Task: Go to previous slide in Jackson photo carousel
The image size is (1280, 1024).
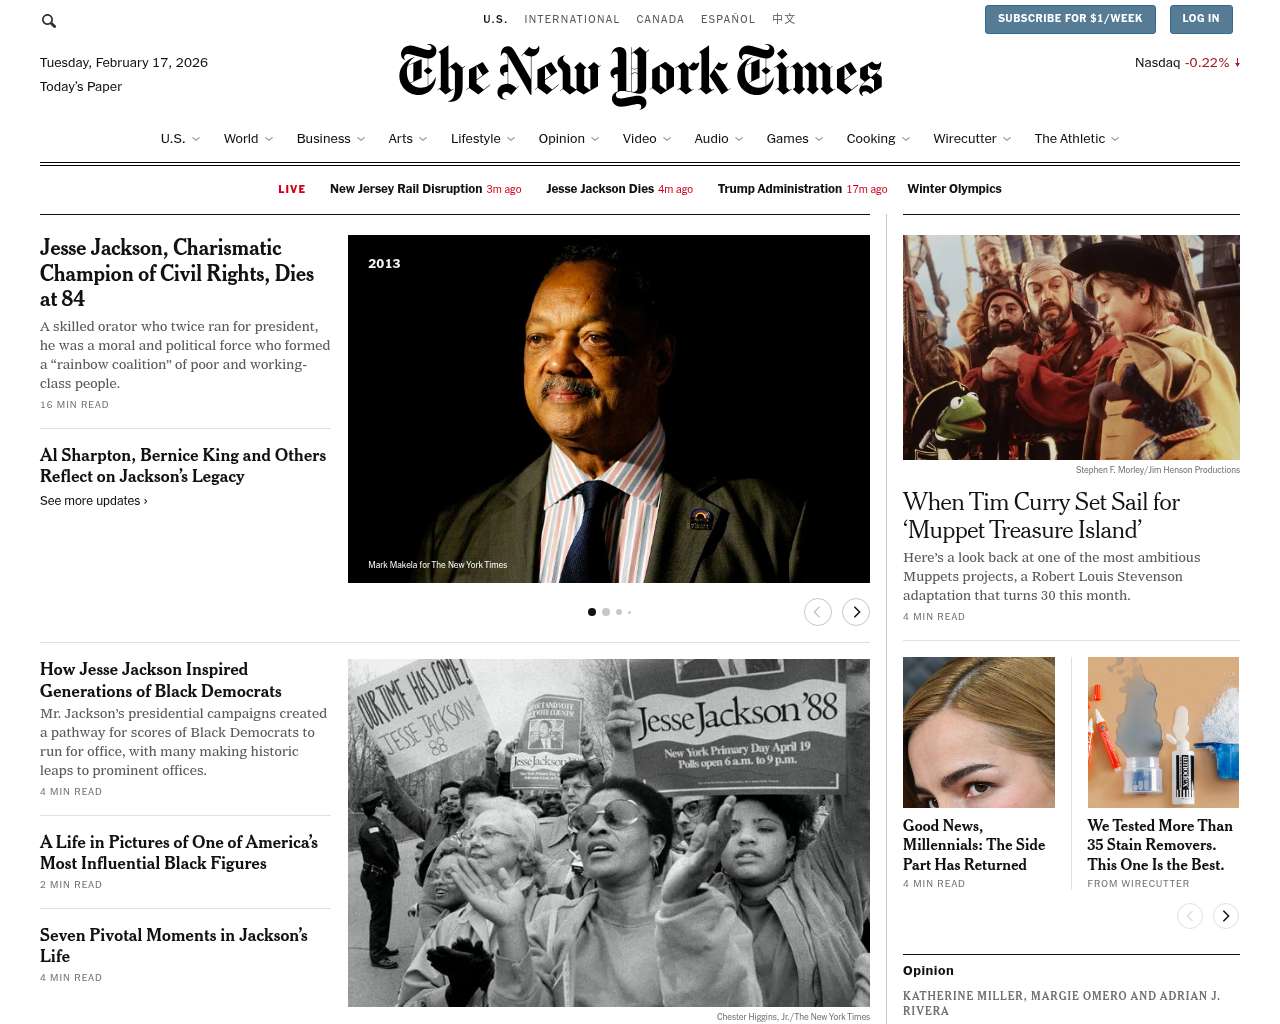Action: (818, 612)
